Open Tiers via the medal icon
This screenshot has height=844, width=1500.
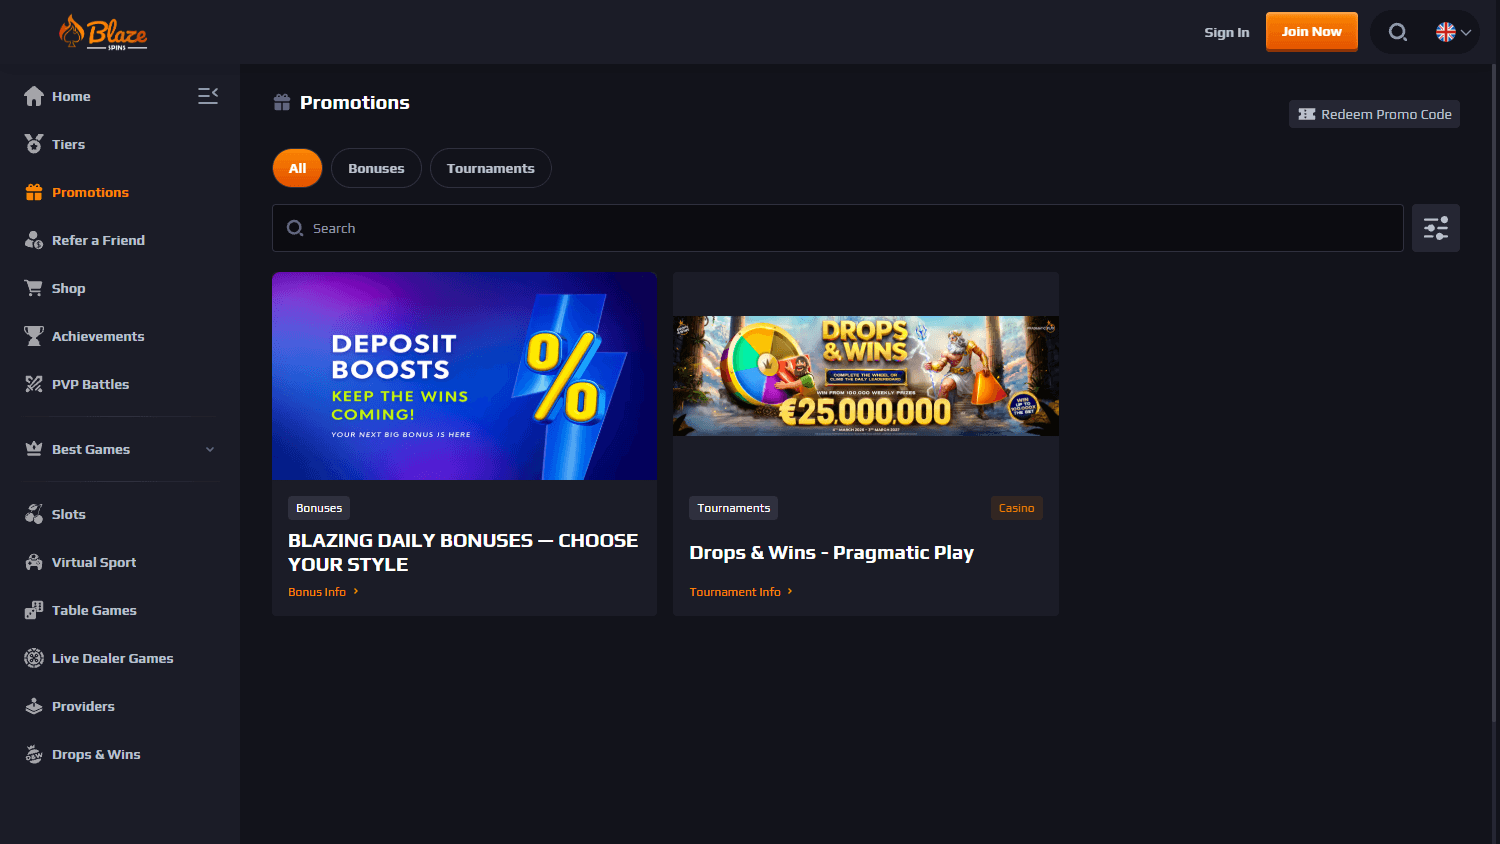34,144
